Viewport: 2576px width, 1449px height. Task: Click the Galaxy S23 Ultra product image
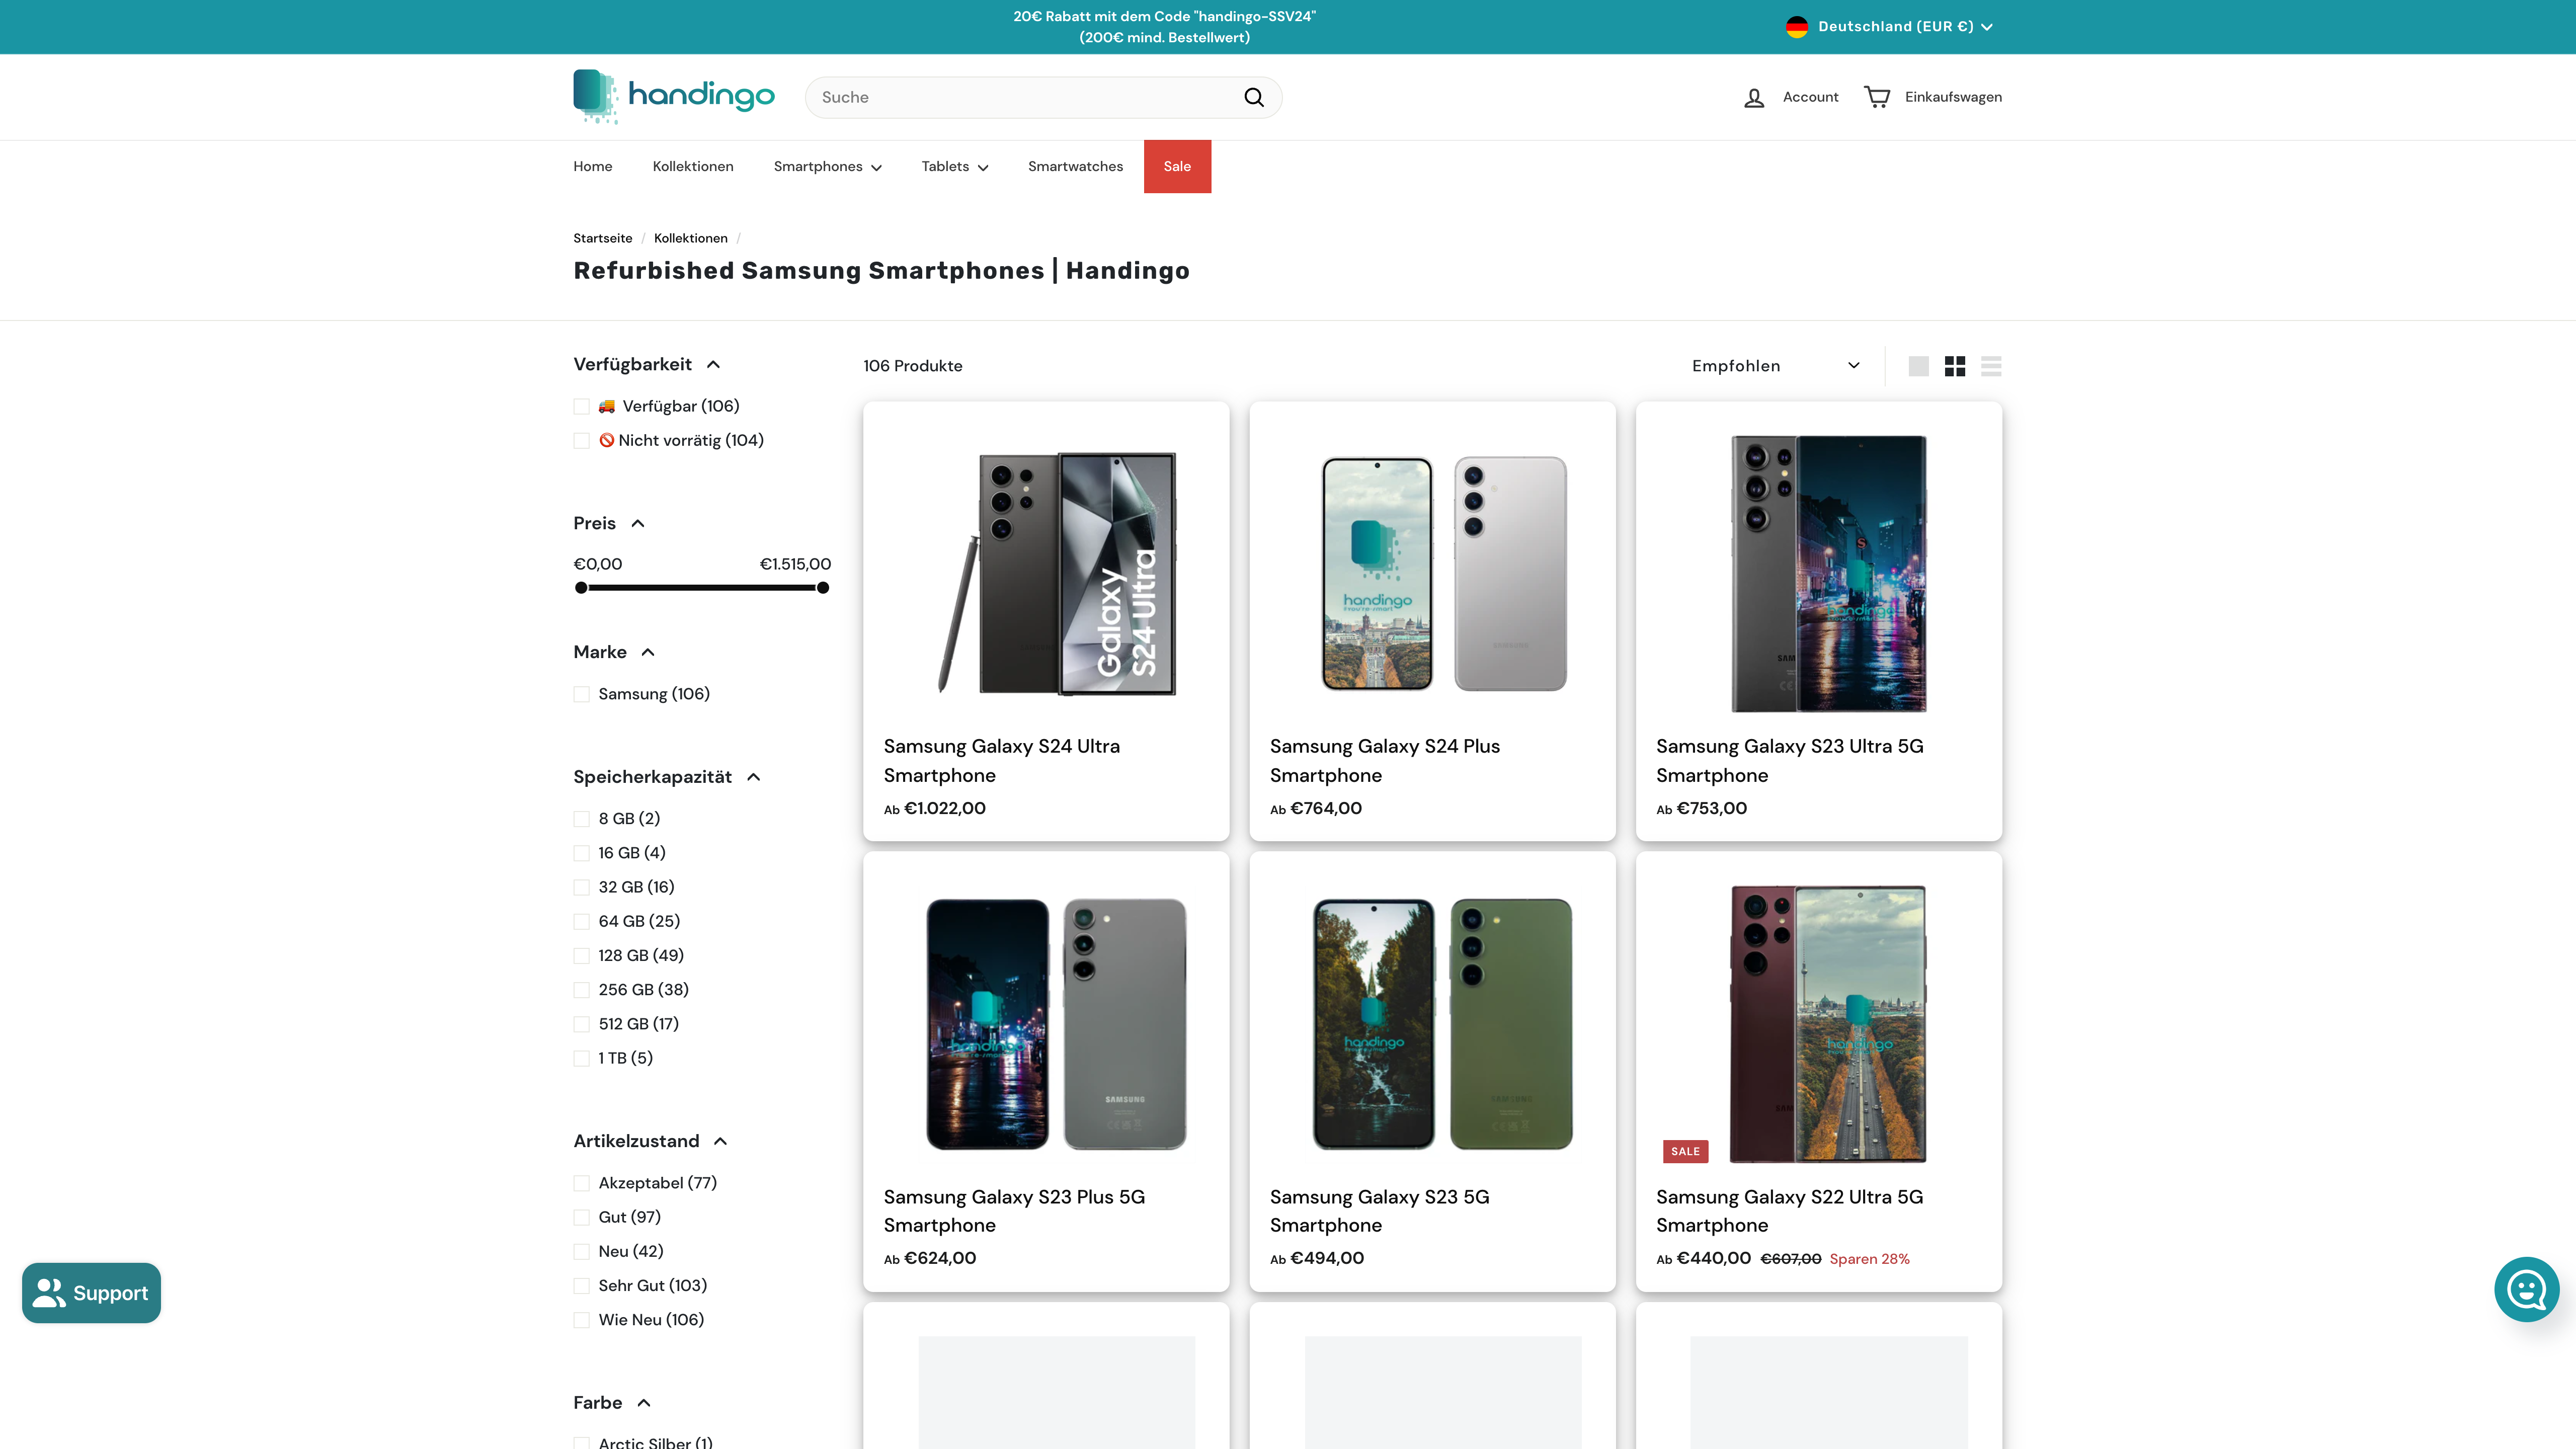(1828, 574)
